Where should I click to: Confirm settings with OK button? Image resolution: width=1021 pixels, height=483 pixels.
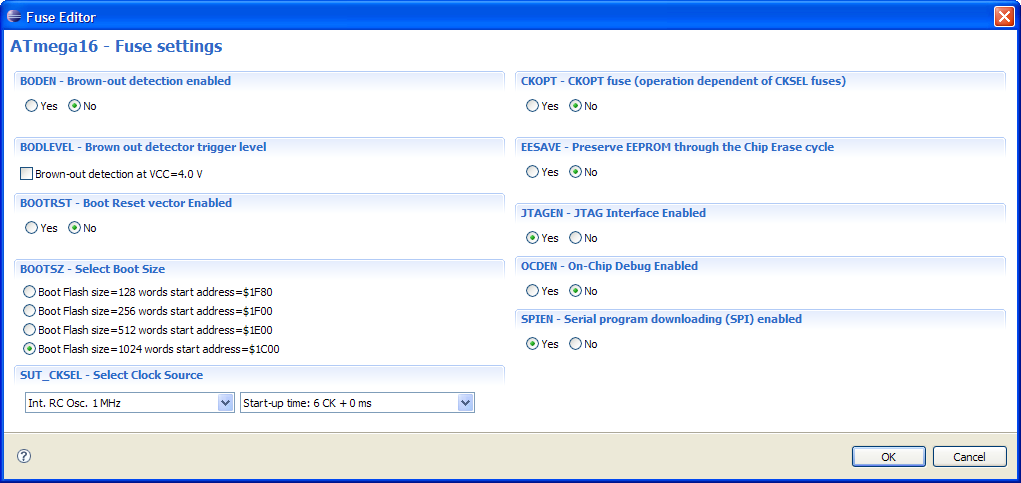[x=889, y=457]
